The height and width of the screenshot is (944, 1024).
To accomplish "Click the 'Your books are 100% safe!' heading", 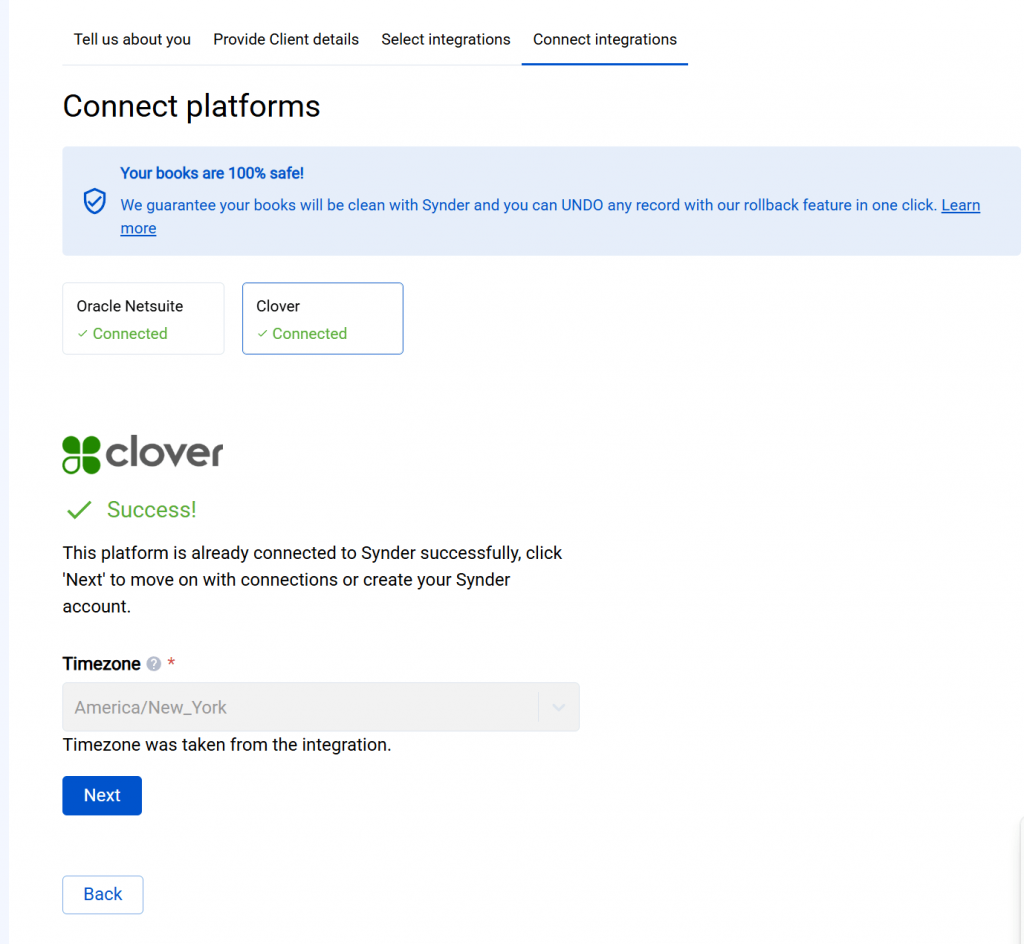I will pyautogui.click(x=212, y=173).
